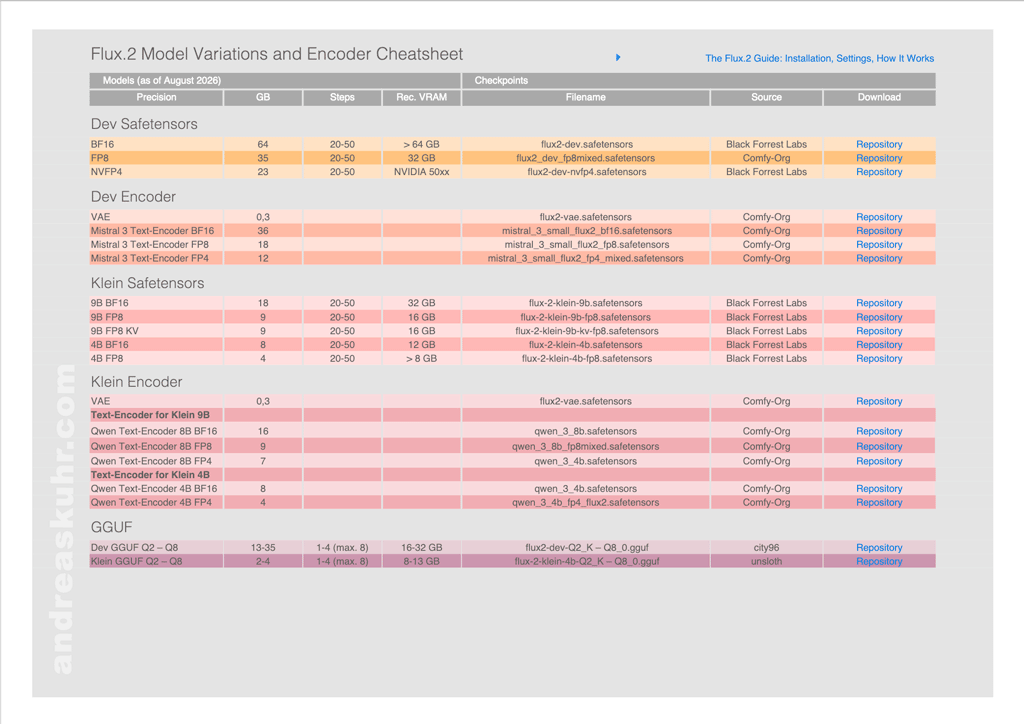Select the Klein Encoder section heading
1024x724 pixels.
coord(136,382)
